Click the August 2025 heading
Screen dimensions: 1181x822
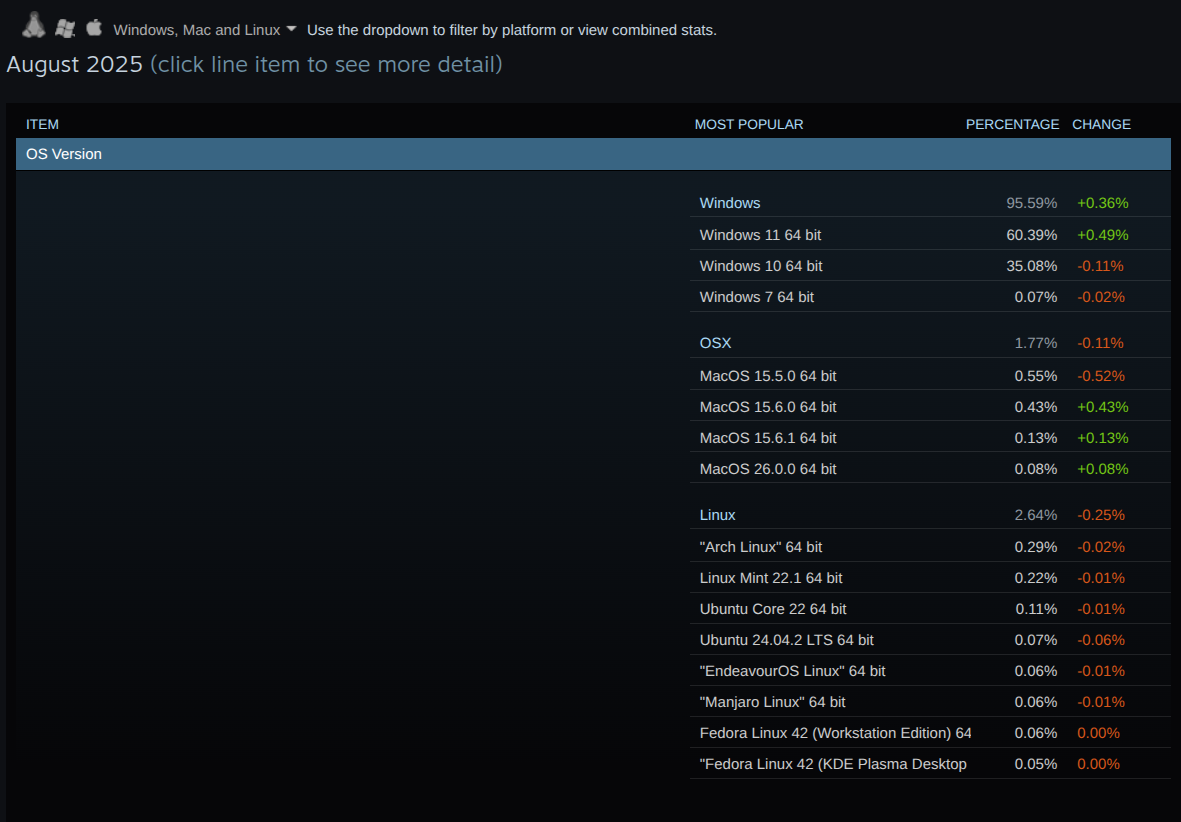point(75,64)
